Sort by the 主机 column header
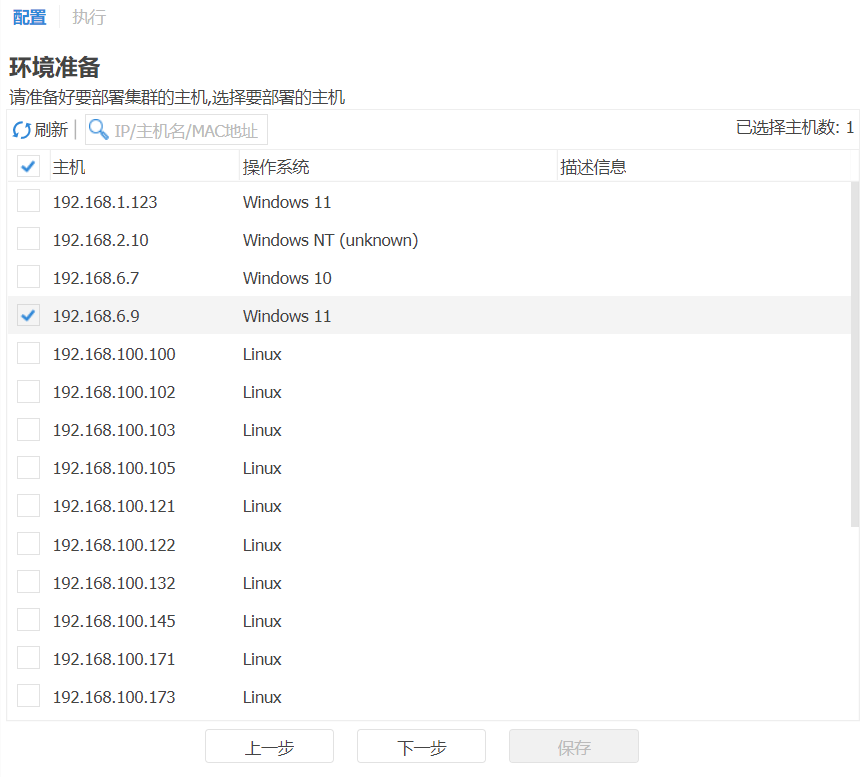861x777 pixels. 69,167
